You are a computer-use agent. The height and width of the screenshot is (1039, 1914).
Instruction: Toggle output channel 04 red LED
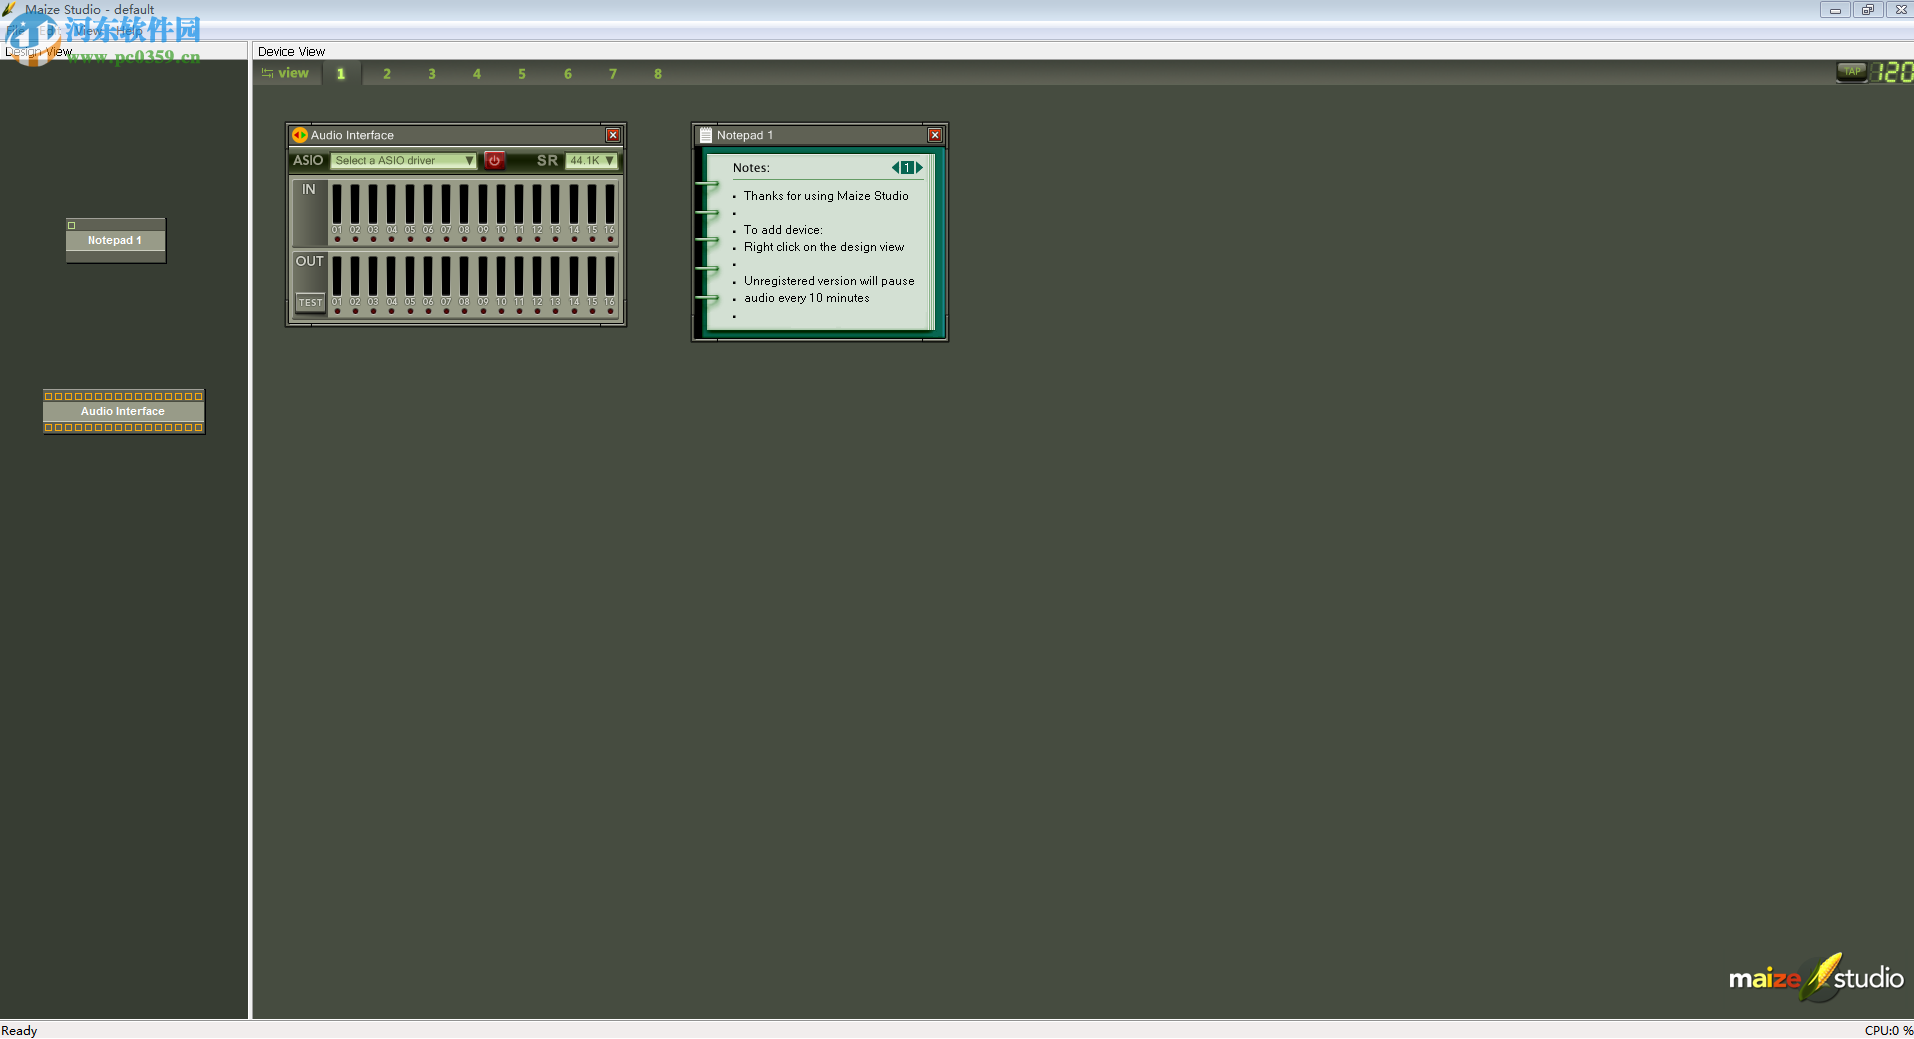click(x=392, y=311)
